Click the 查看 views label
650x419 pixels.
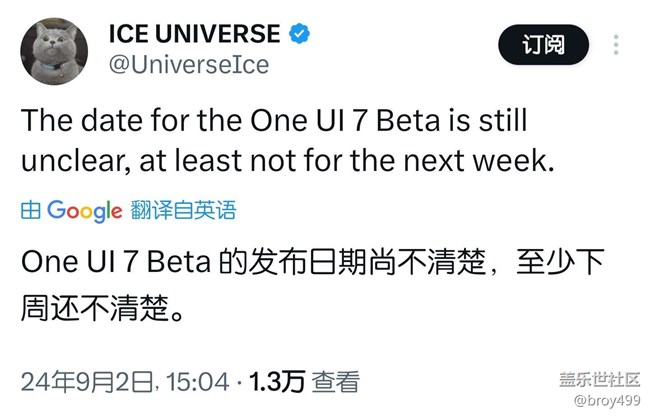click(x=334, y=381)
